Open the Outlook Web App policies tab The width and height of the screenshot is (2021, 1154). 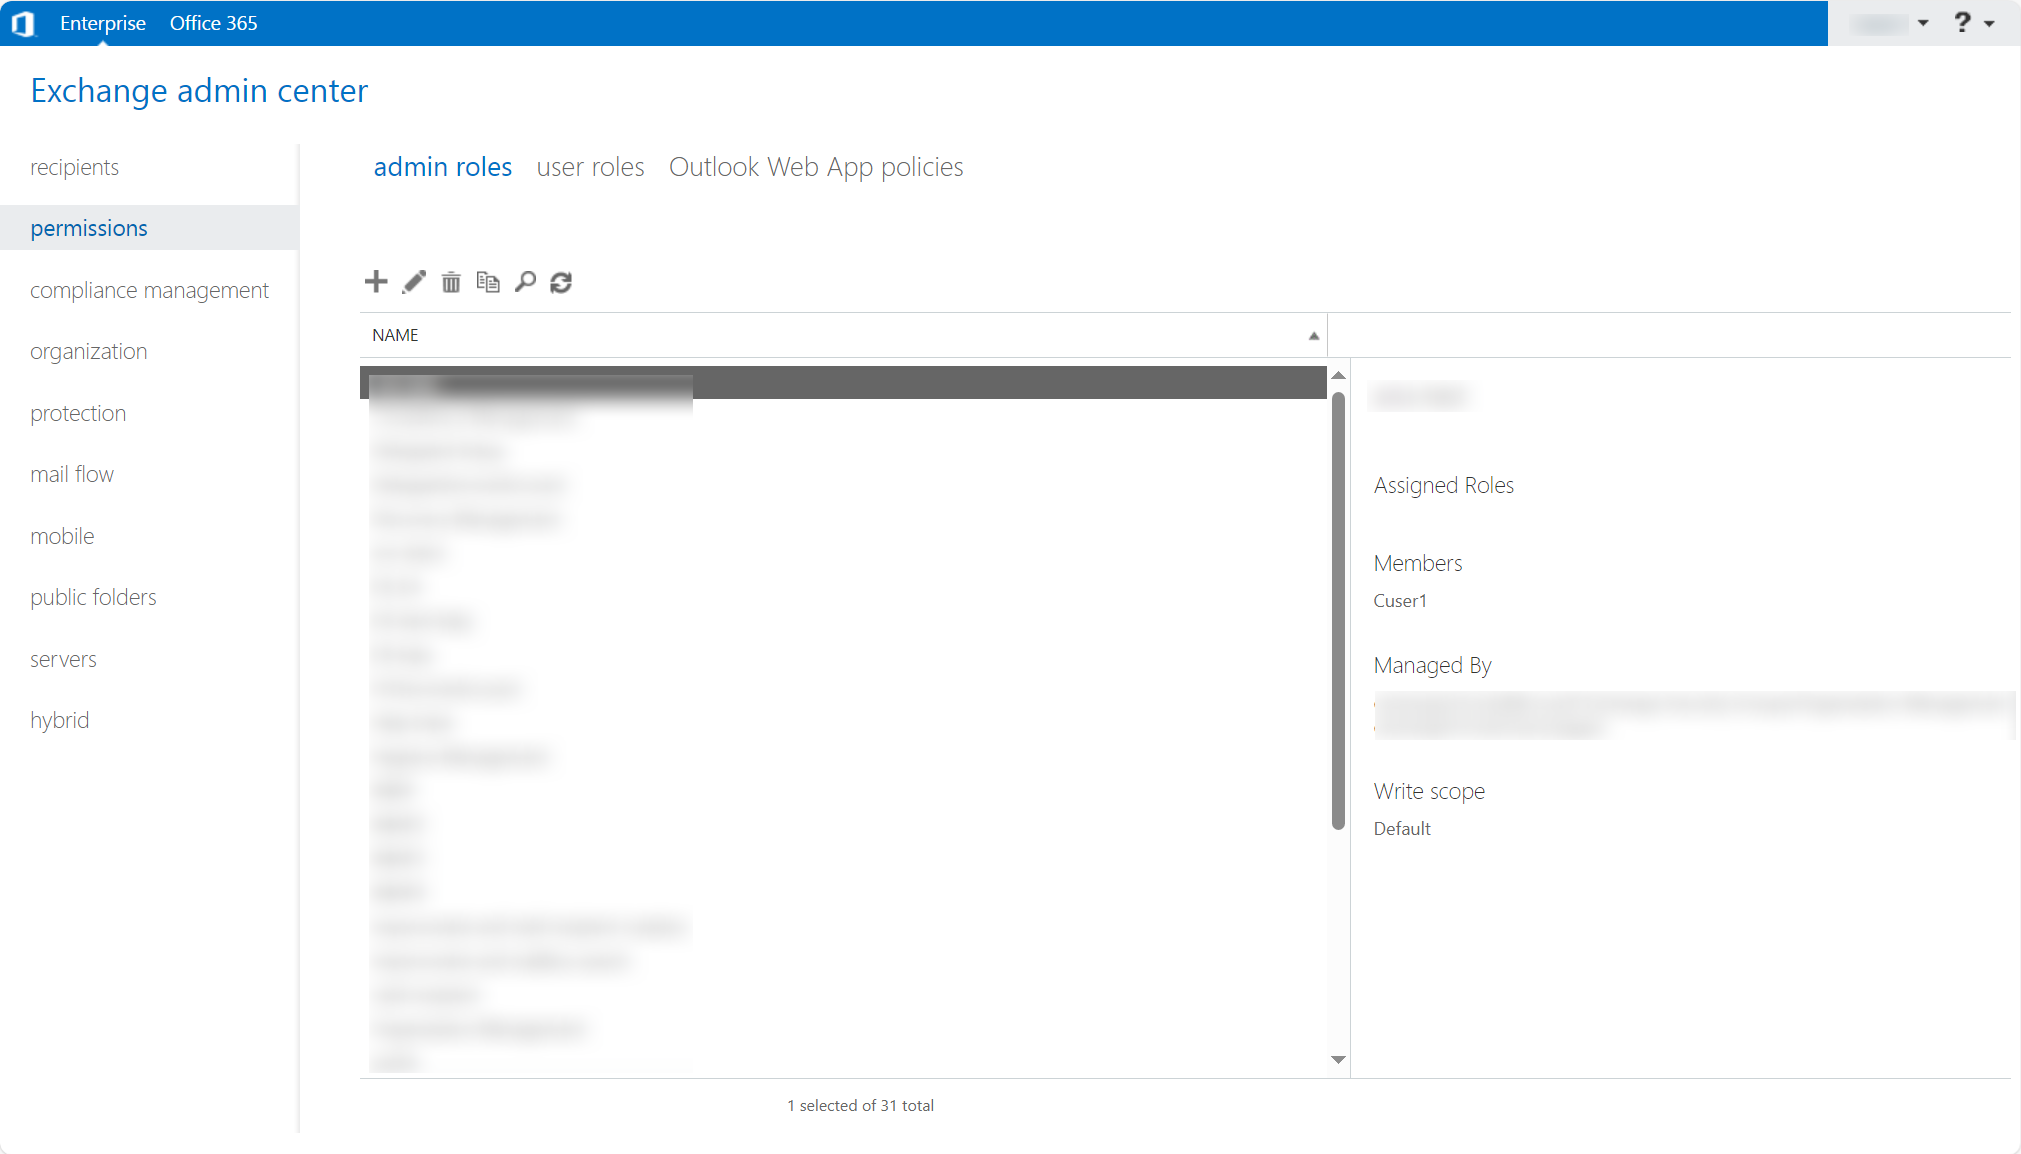click(x=816, y=167)
